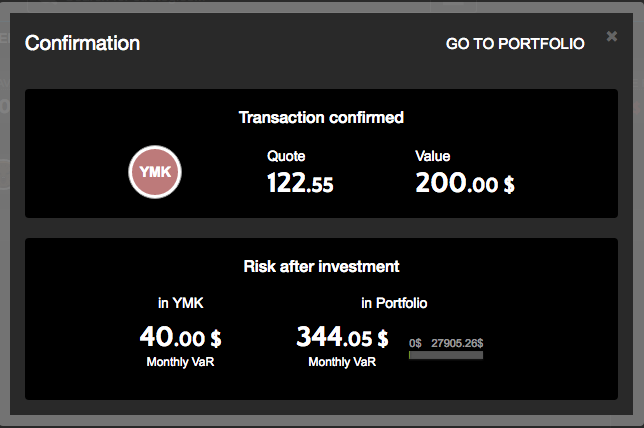Click the Confirmation dialog title
Screen dimensions: 644x428
tap(82, 44)
